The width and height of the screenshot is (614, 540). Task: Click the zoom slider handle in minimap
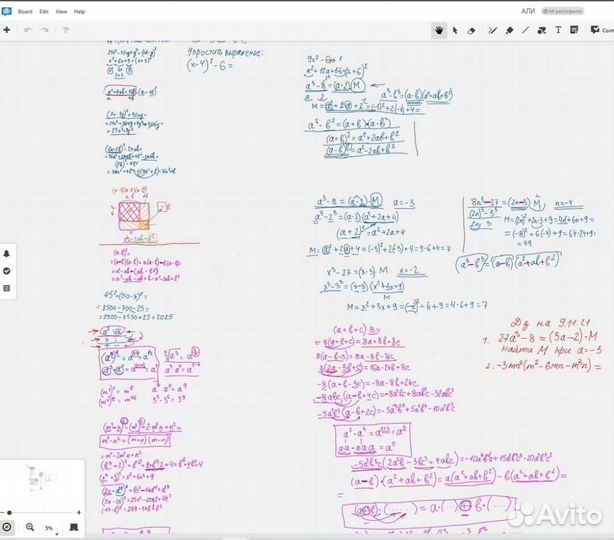pyautogui.click(x=9, y=512)
